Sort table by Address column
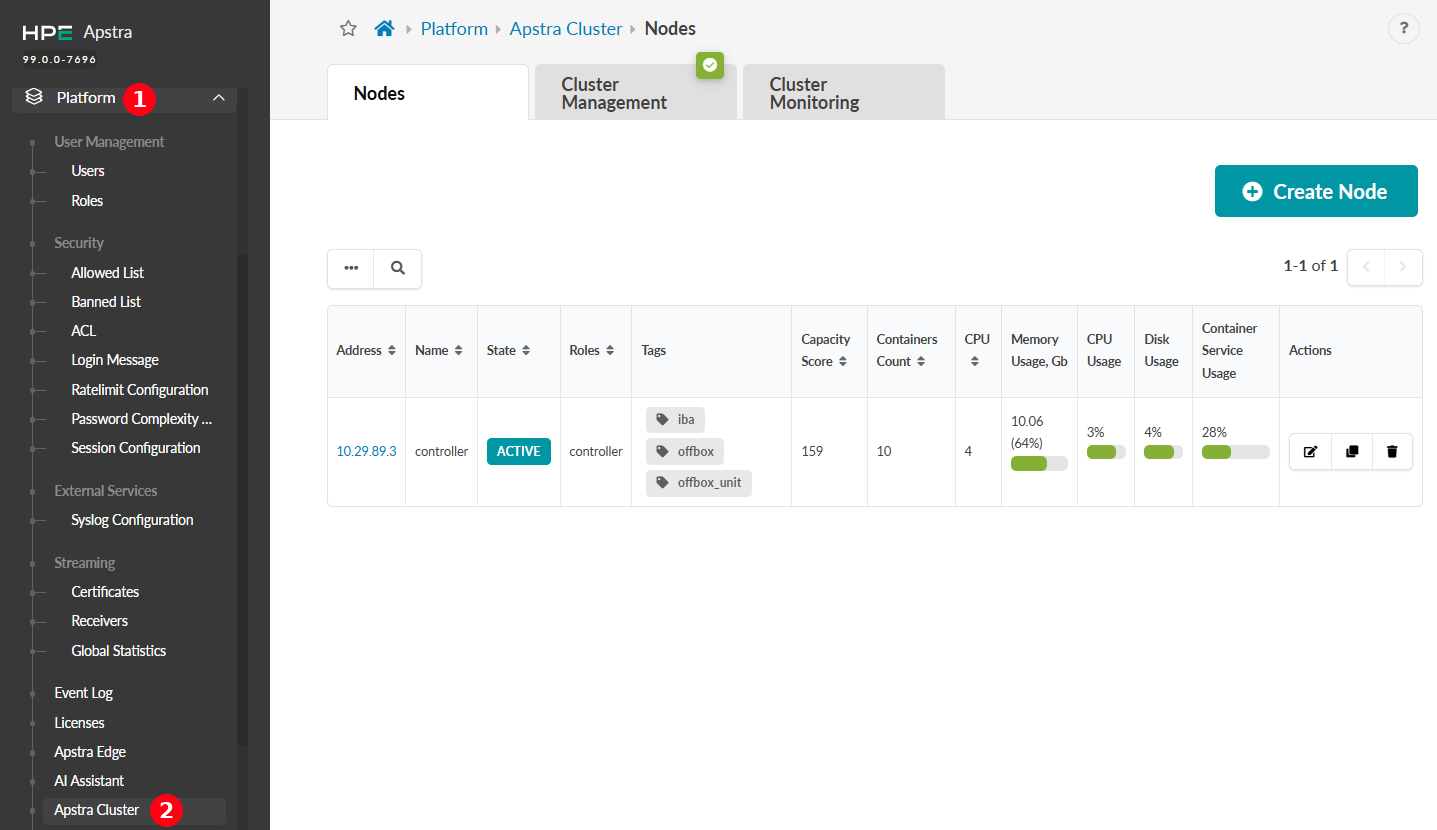 (366, 351)
